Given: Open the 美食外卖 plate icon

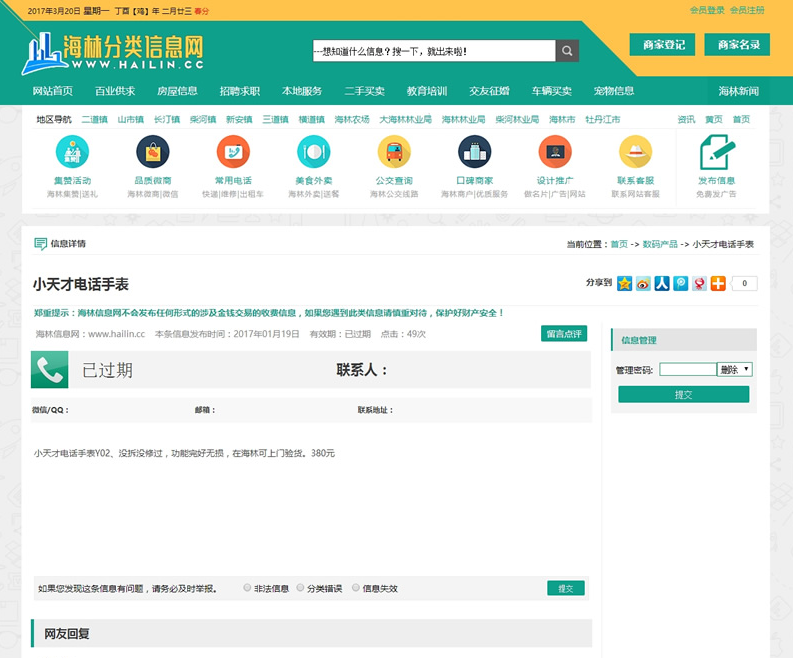Looking at the screenshot, I should tap(314, 151).
